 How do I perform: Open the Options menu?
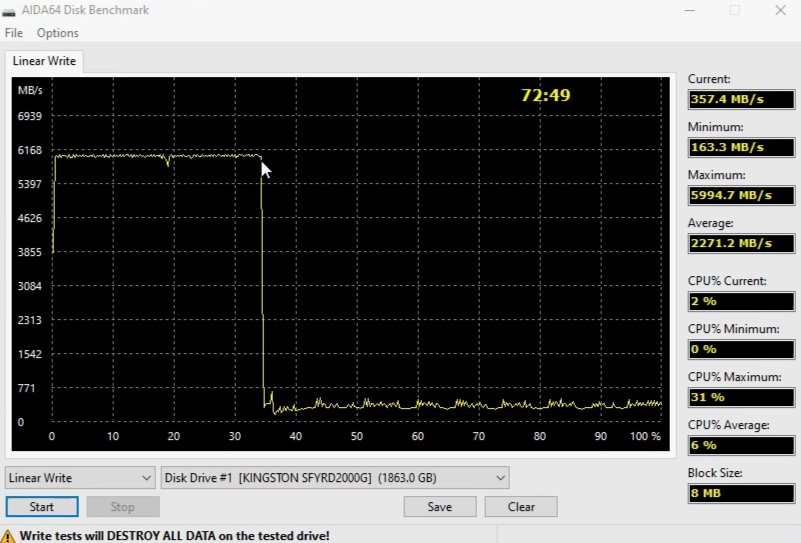click(x=58, y=33)
